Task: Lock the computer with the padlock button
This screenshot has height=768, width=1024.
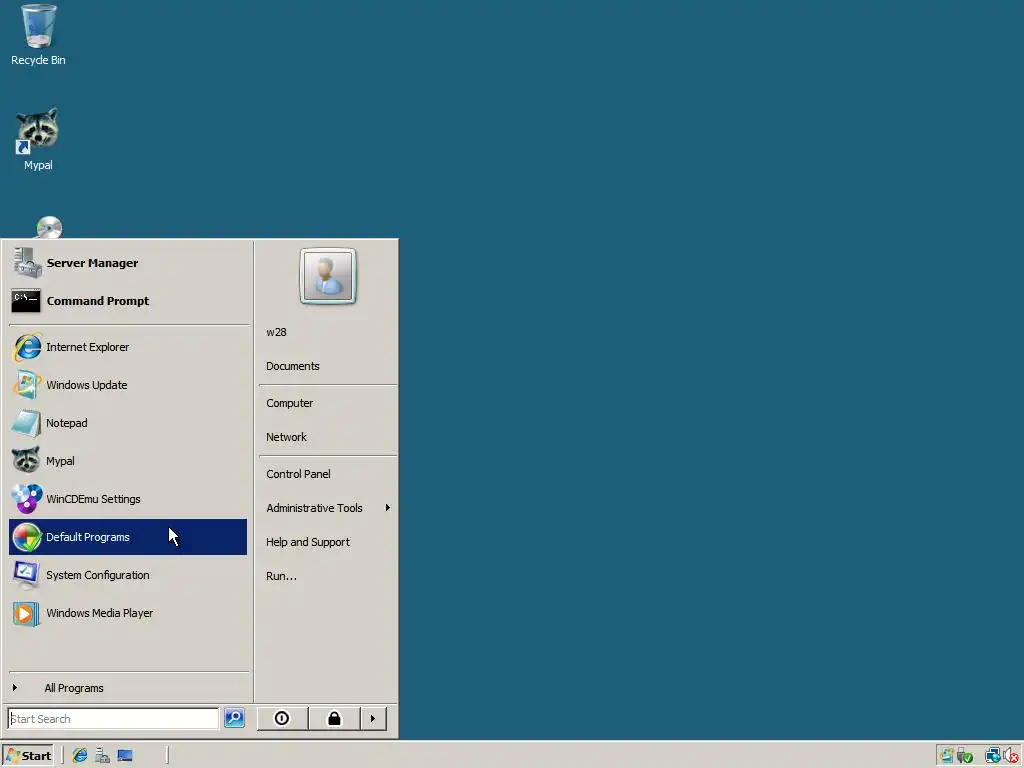Action: coord(334,718)
